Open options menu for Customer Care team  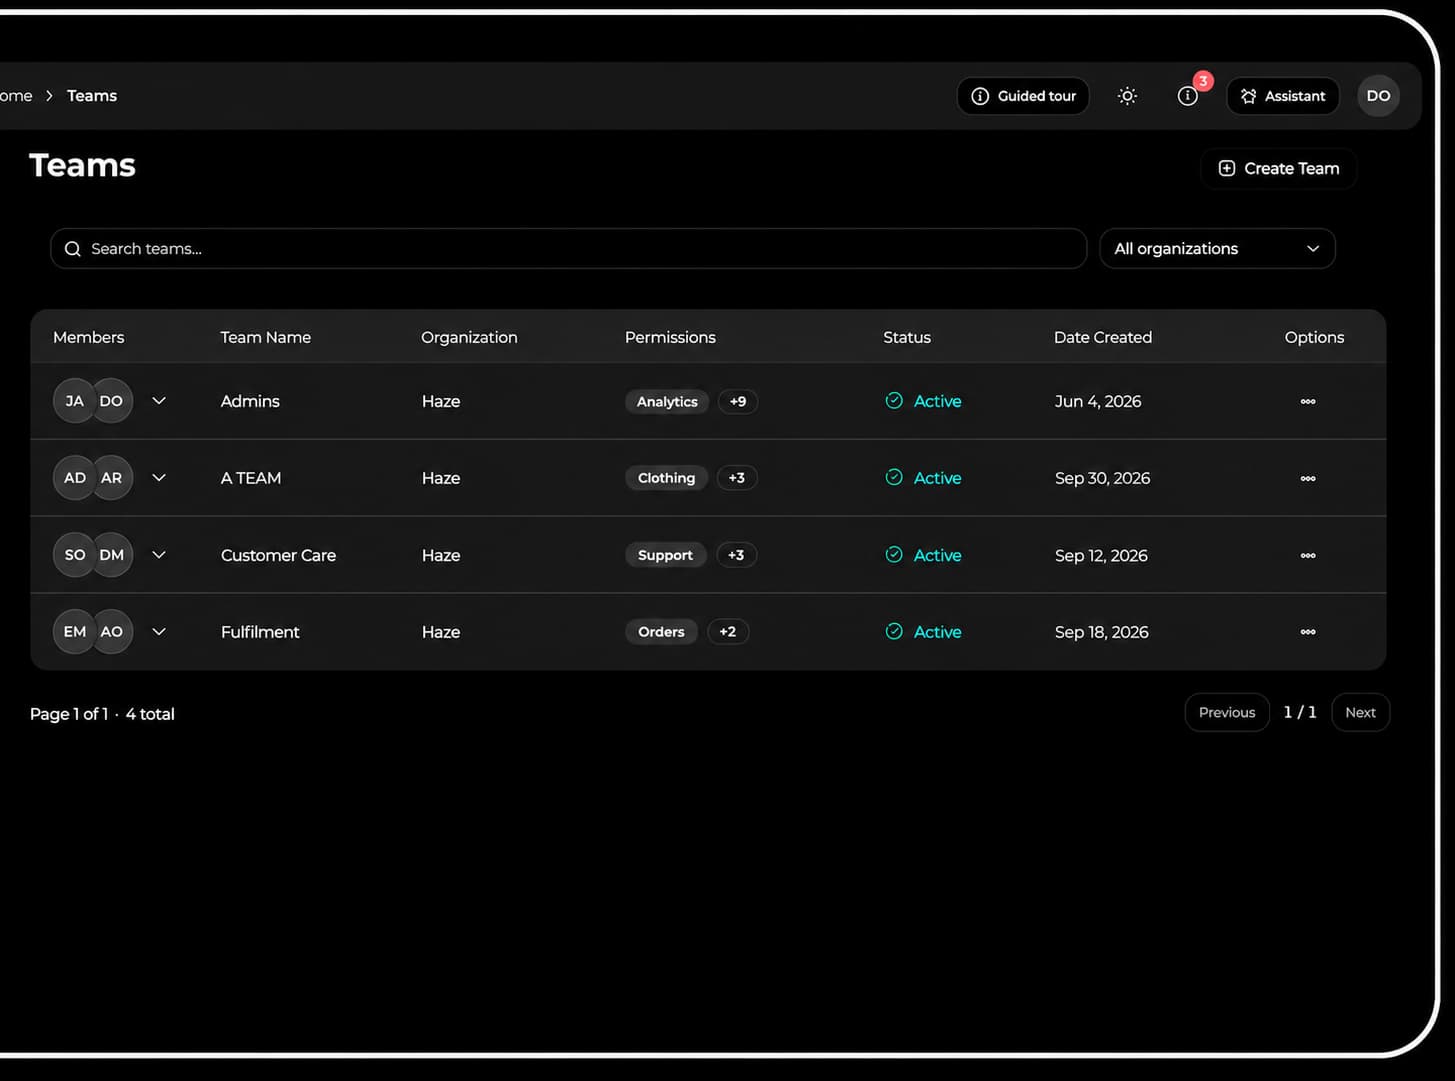coord(1308,555)
